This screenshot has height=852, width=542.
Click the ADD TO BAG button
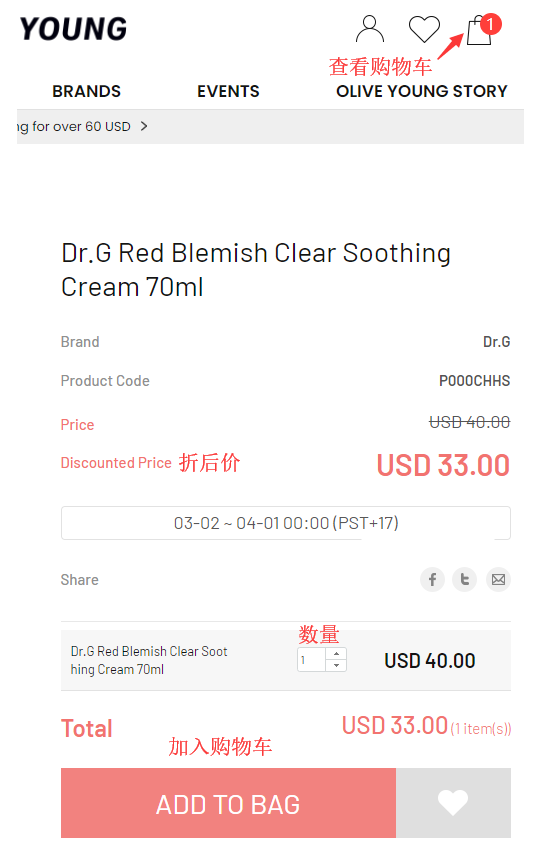pos(228,803)
